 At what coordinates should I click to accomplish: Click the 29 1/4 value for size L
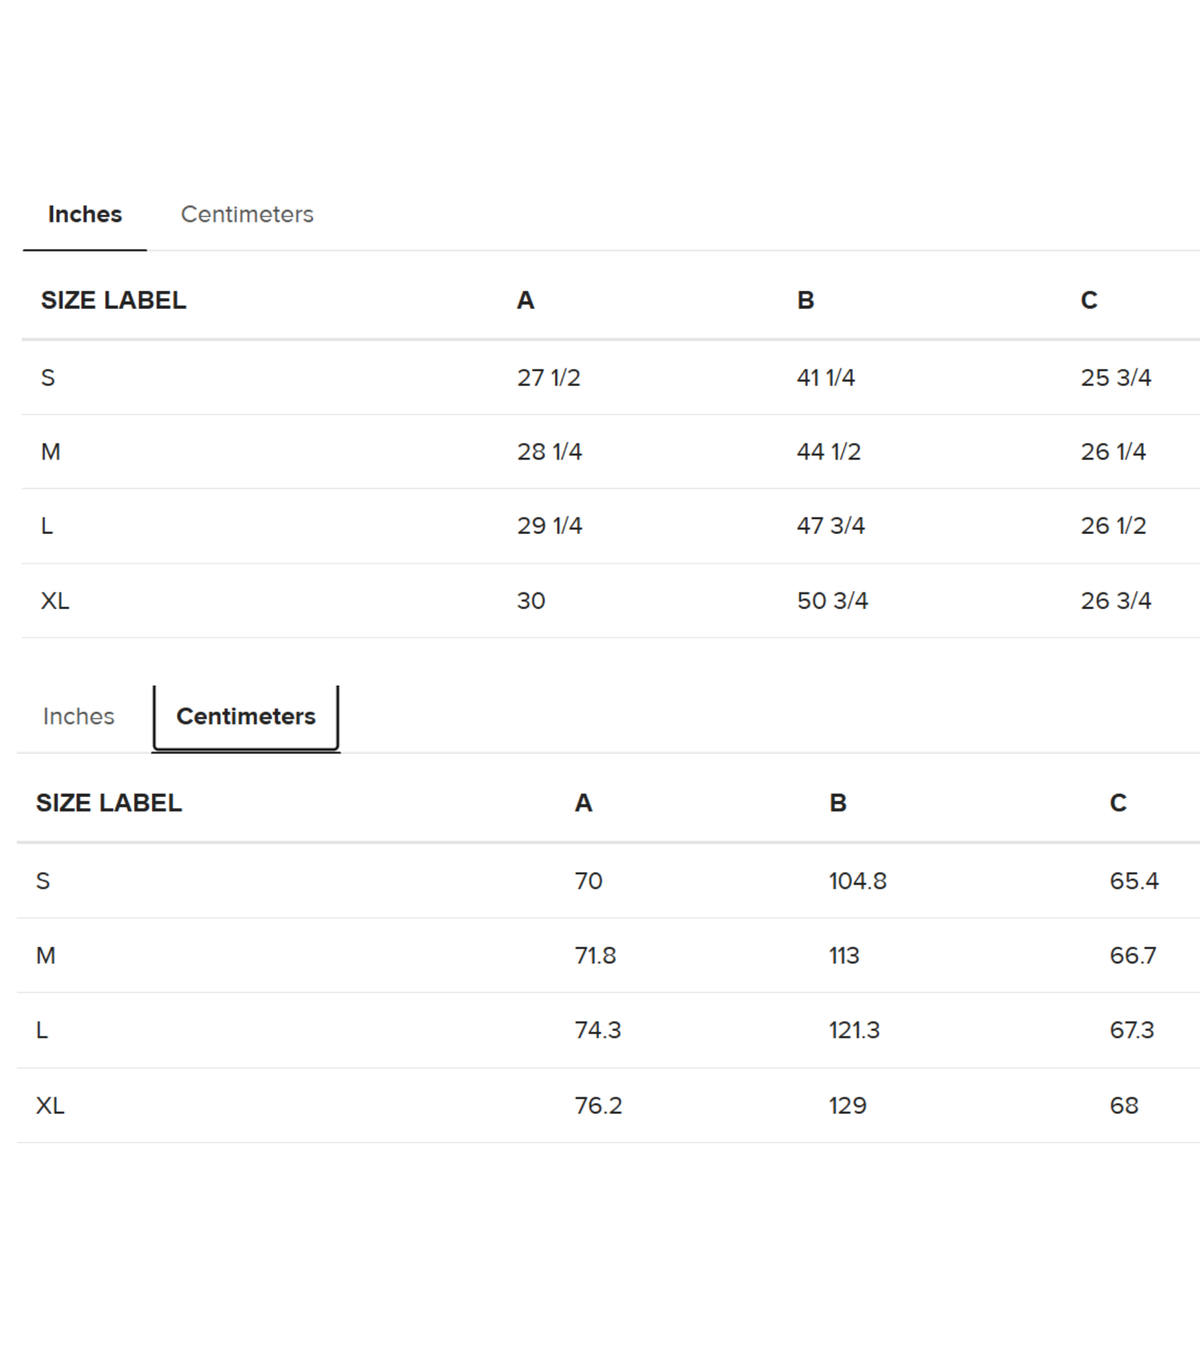549,525
